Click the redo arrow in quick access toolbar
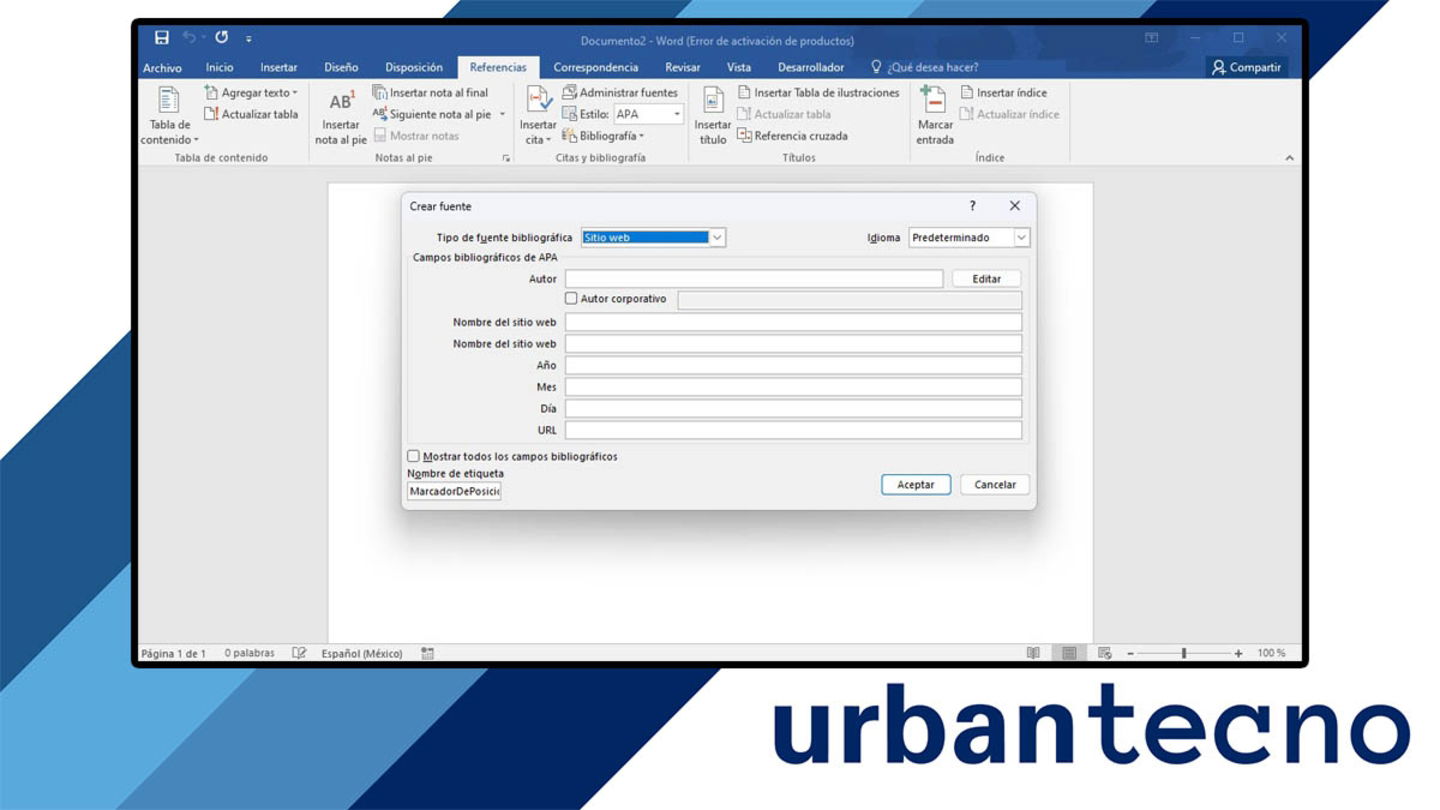Viewport: 1440px width, 810px height. point(221,38)
